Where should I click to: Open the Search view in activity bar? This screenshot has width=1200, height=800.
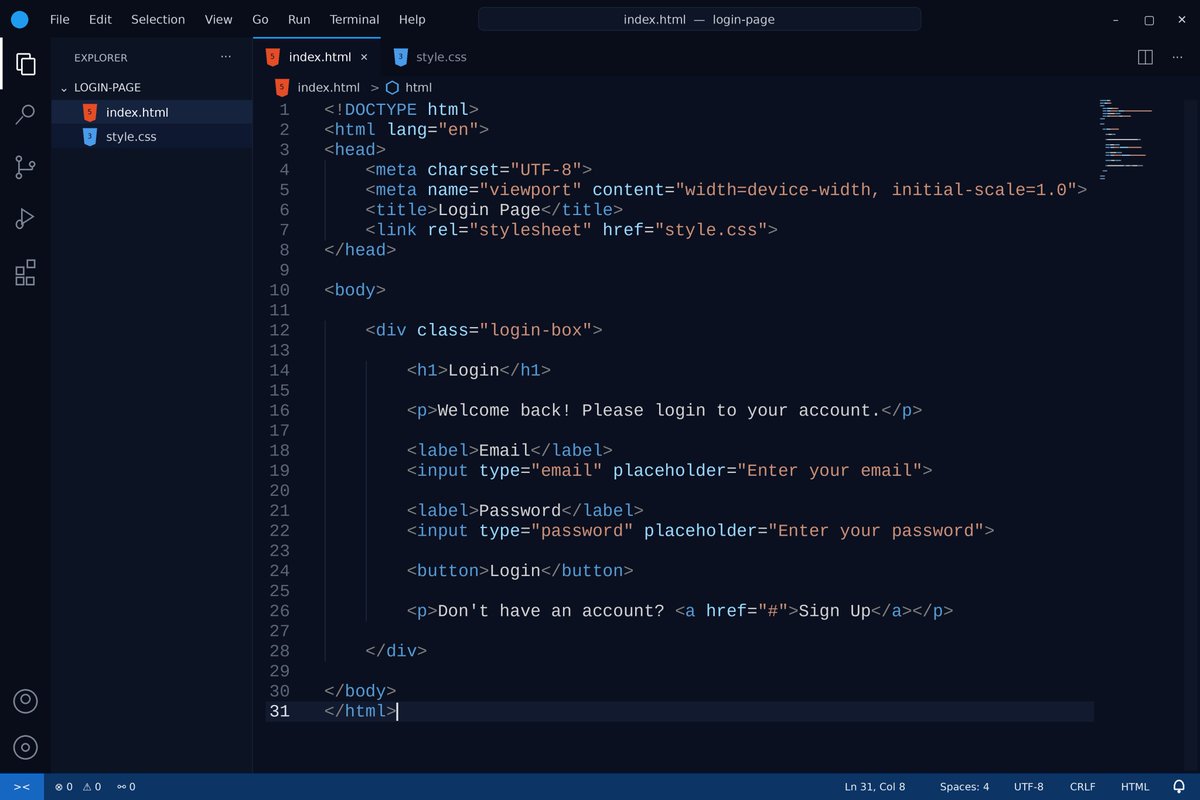pos(25,115)
